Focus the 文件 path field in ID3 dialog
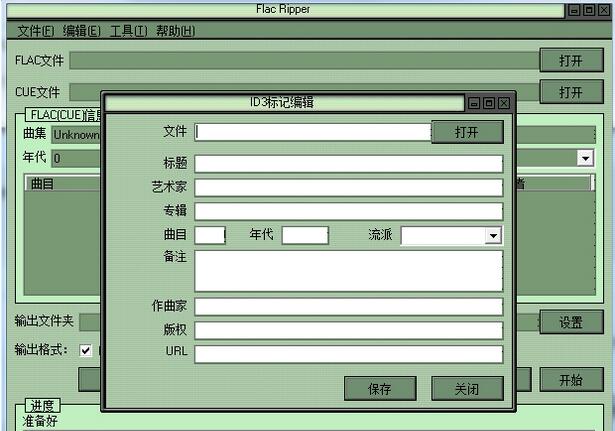The height and width of the screenshot is (431, 615). coord(313,132)
